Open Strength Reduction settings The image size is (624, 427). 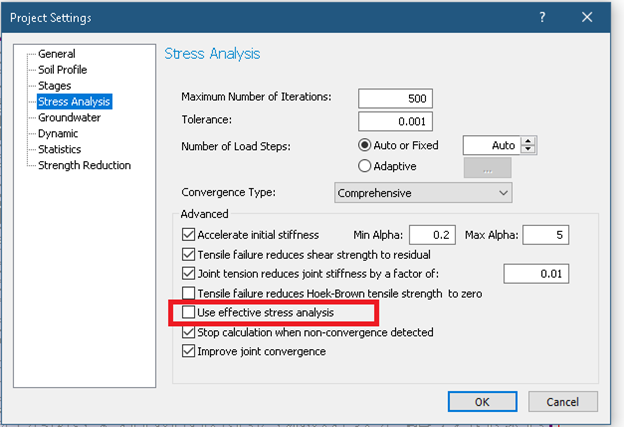[84, 166]
